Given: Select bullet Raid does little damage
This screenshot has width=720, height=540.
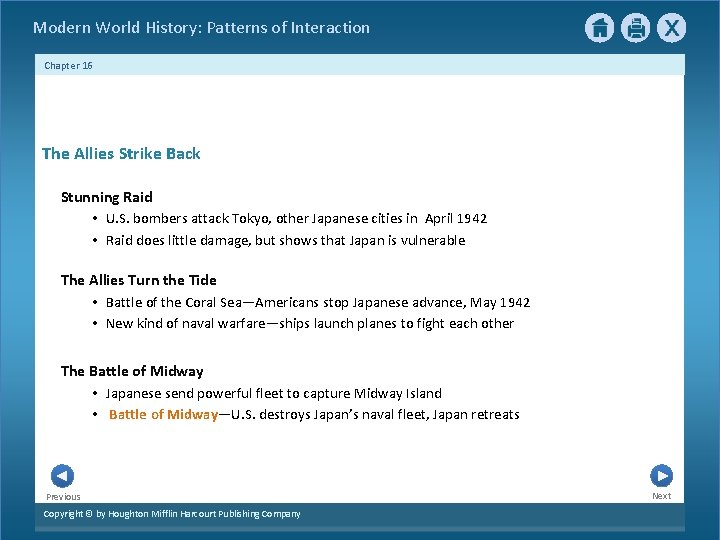Looking at the screenshot, I should click(x=286, y=241).
